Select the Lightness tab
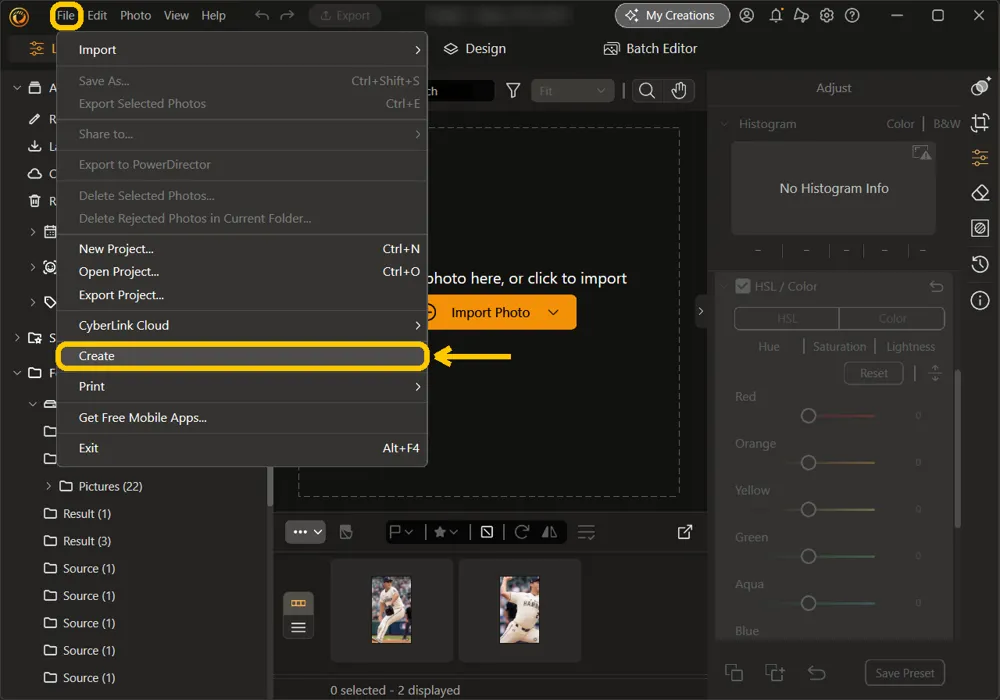This screenshot has height=700, width=1000. click(910, 346)
